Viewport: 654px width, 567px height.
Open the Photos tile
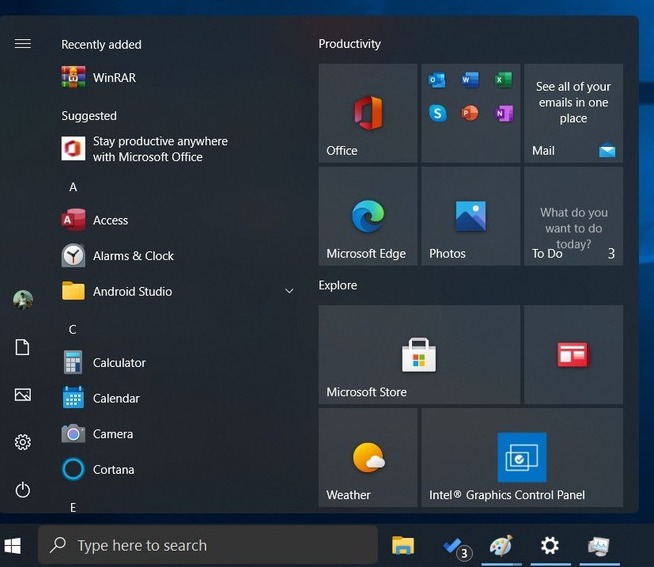click(x=470, y=216)
